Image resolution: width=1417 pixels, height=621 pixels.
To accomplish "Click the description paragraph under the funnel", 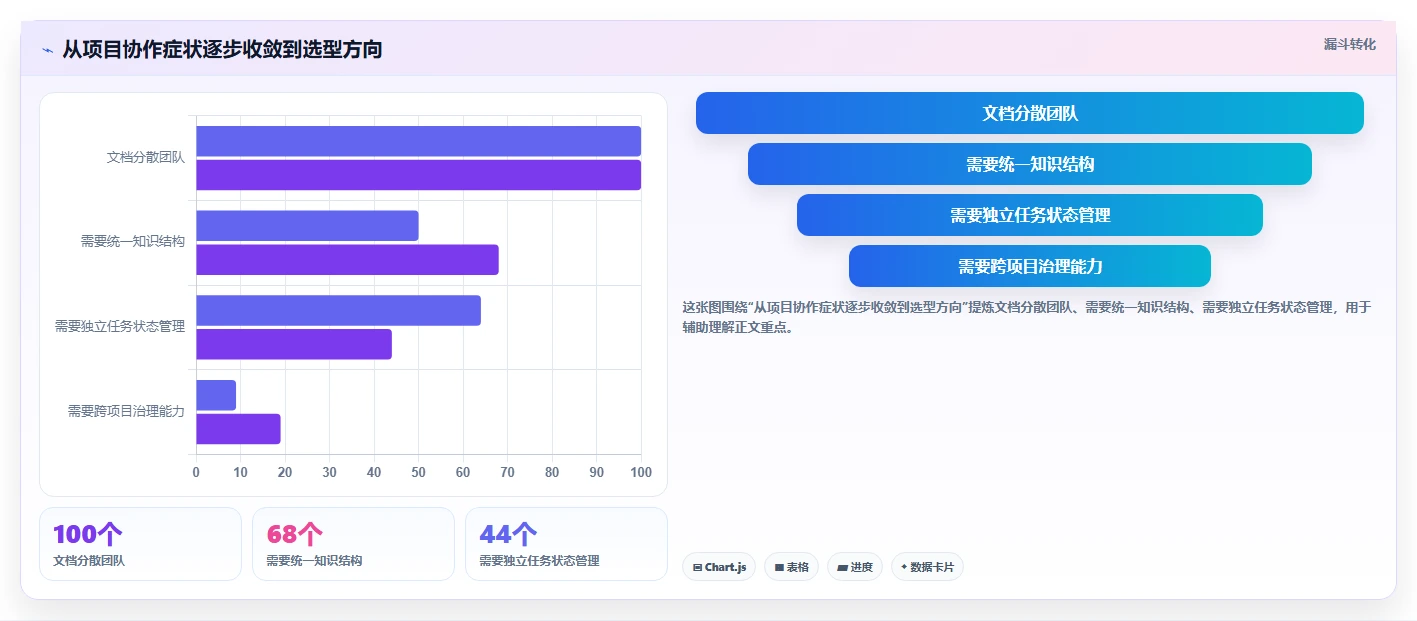I will [1026, 317].
